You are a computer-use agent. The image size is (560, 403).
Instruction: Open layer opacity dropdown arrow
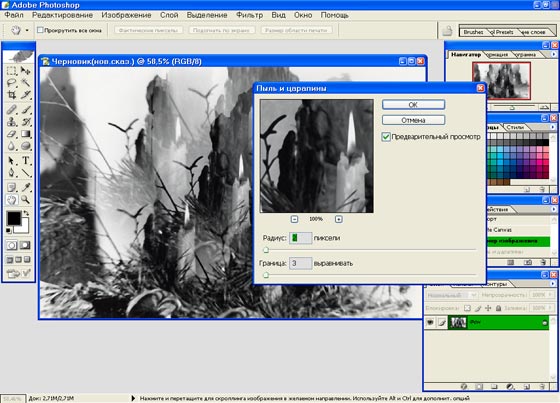point(549,295)
